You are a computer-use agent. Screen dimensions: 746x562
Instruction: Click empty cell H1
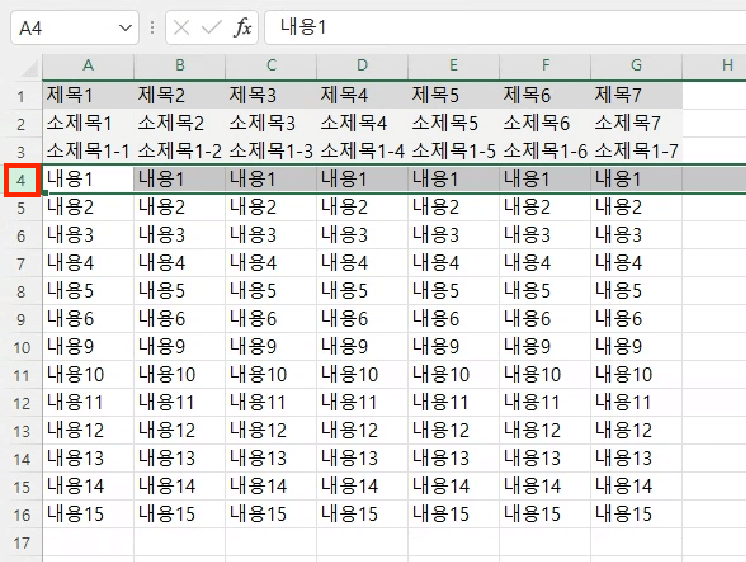tap(715, 96)
